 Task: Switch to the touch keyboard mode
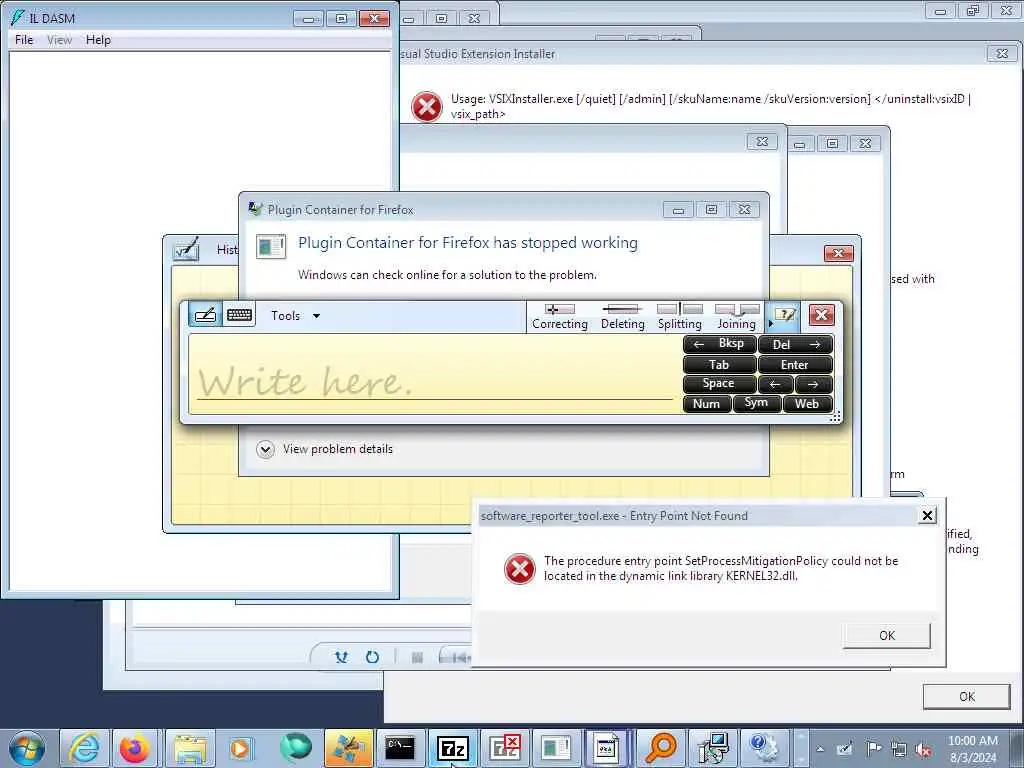[x=239, y=315]
